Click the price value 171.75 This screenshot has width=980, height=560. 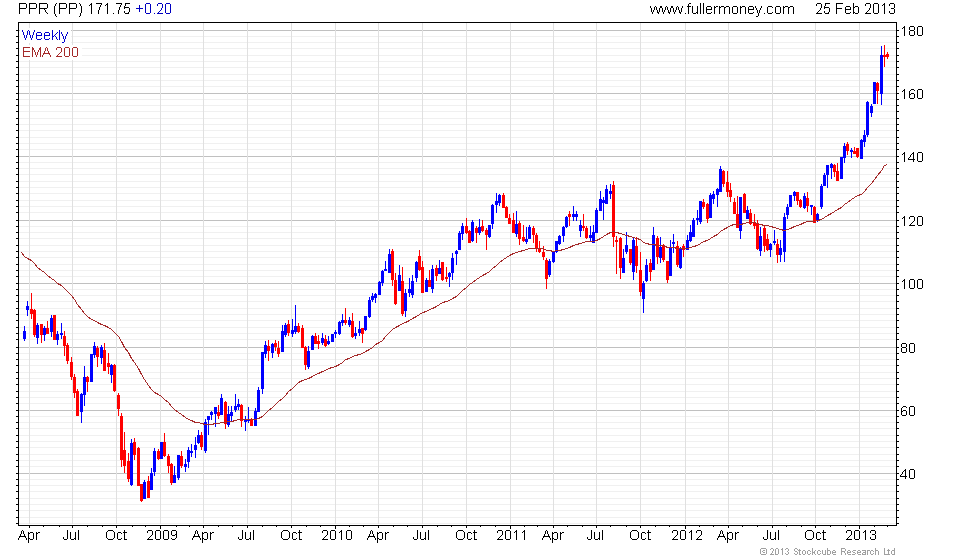109,9
